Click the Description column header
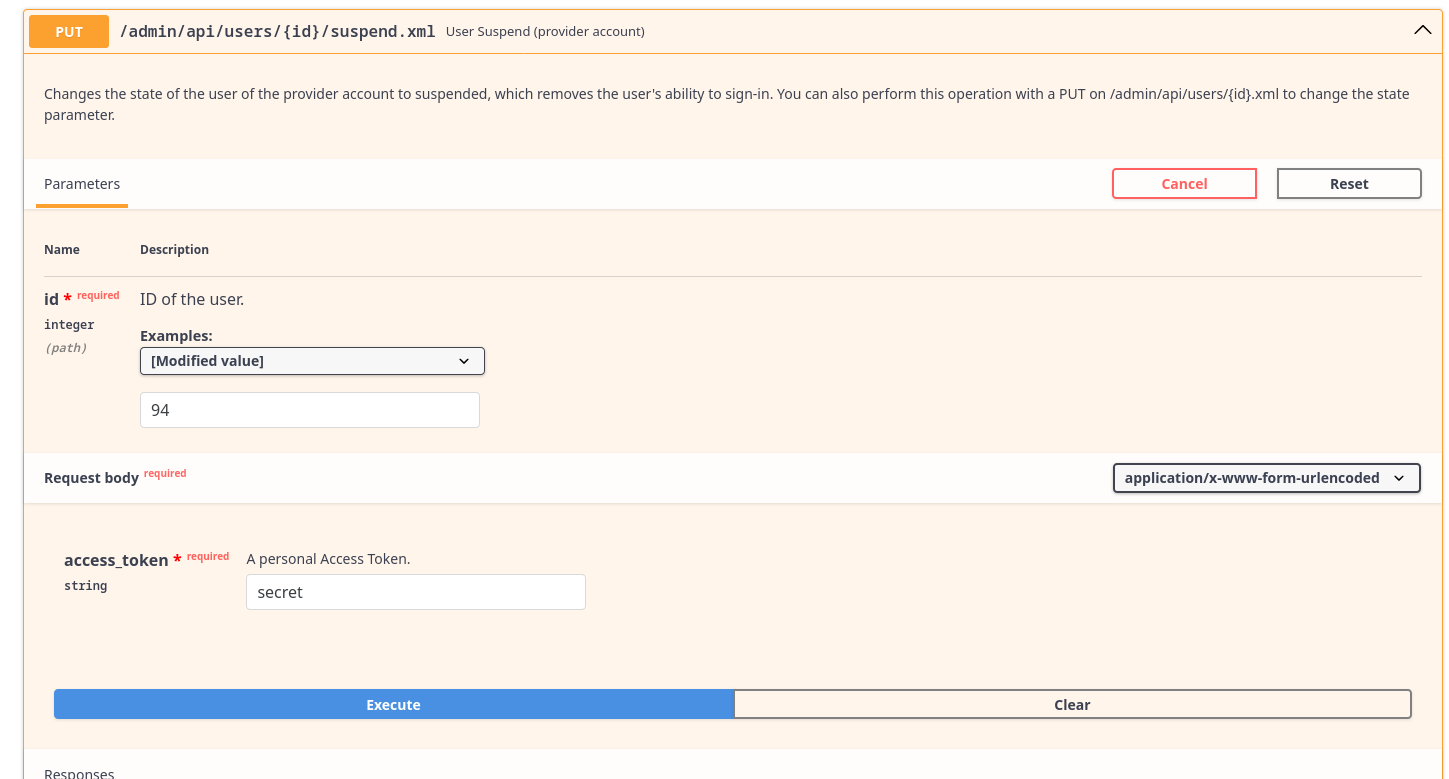Image resolution: width=1449 pixels, height=779 pixels. coord(174,250)
